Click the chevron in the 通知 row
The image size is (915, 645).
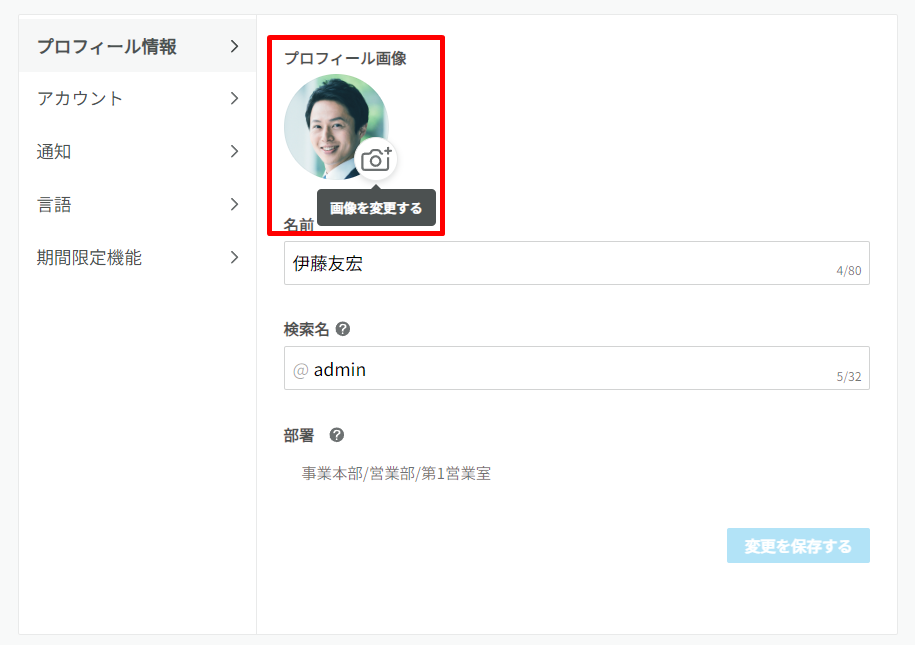(x=234, y=152)
